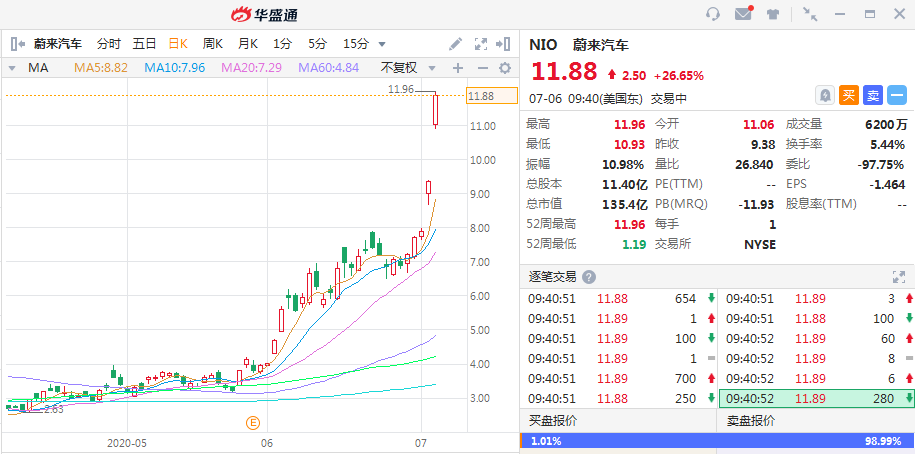918x454 pixels.
Task: Select the highlighted 09:40:52 trade of 280
Action: (x=817, y=399)
